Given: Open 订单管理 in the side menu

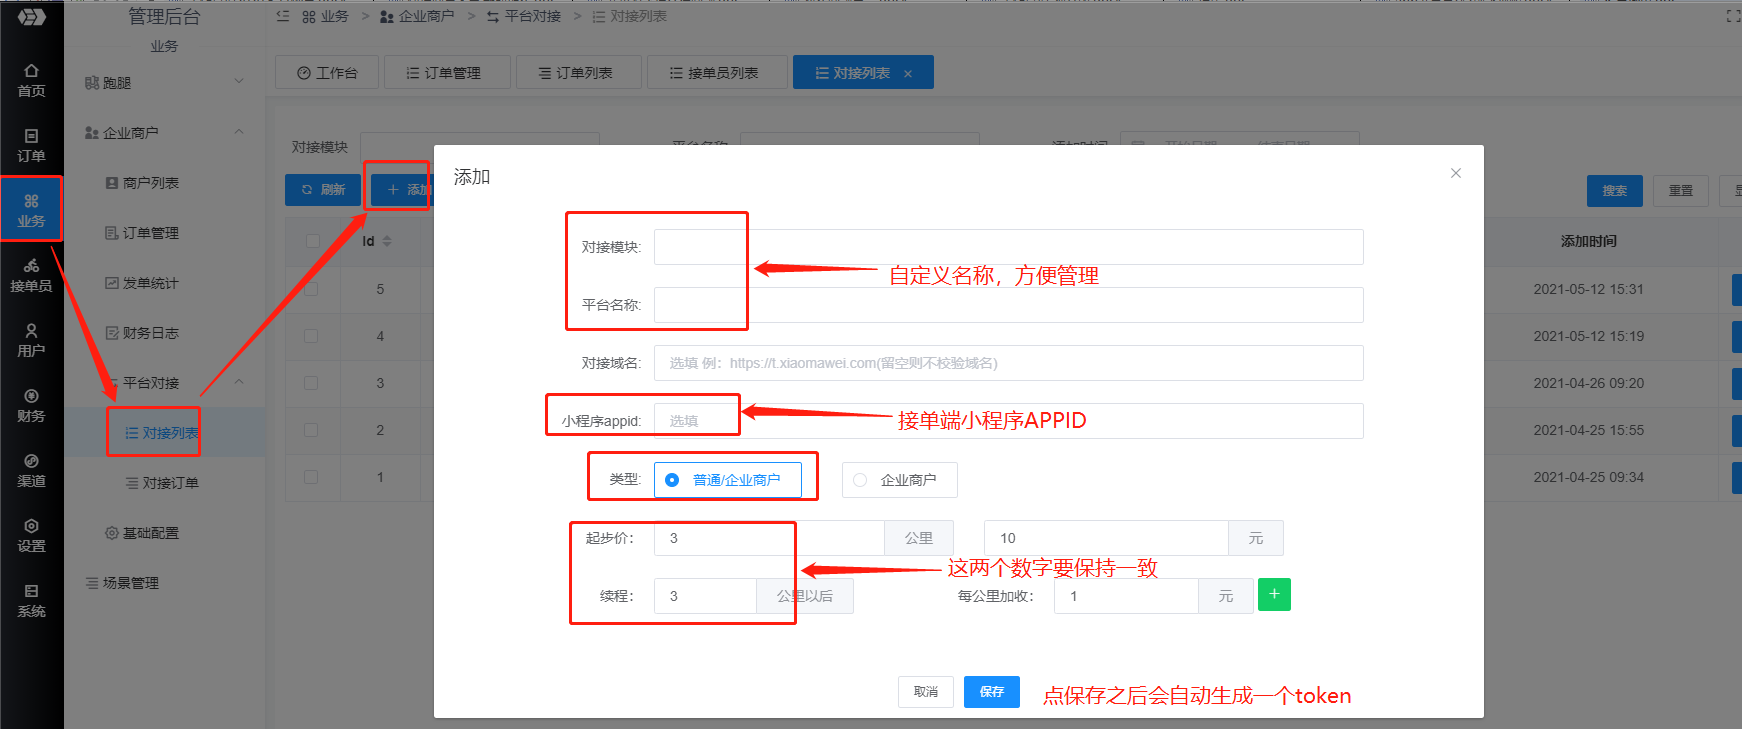Looking at the screenshot, I should pyautogui.click(x=151, y=233).
